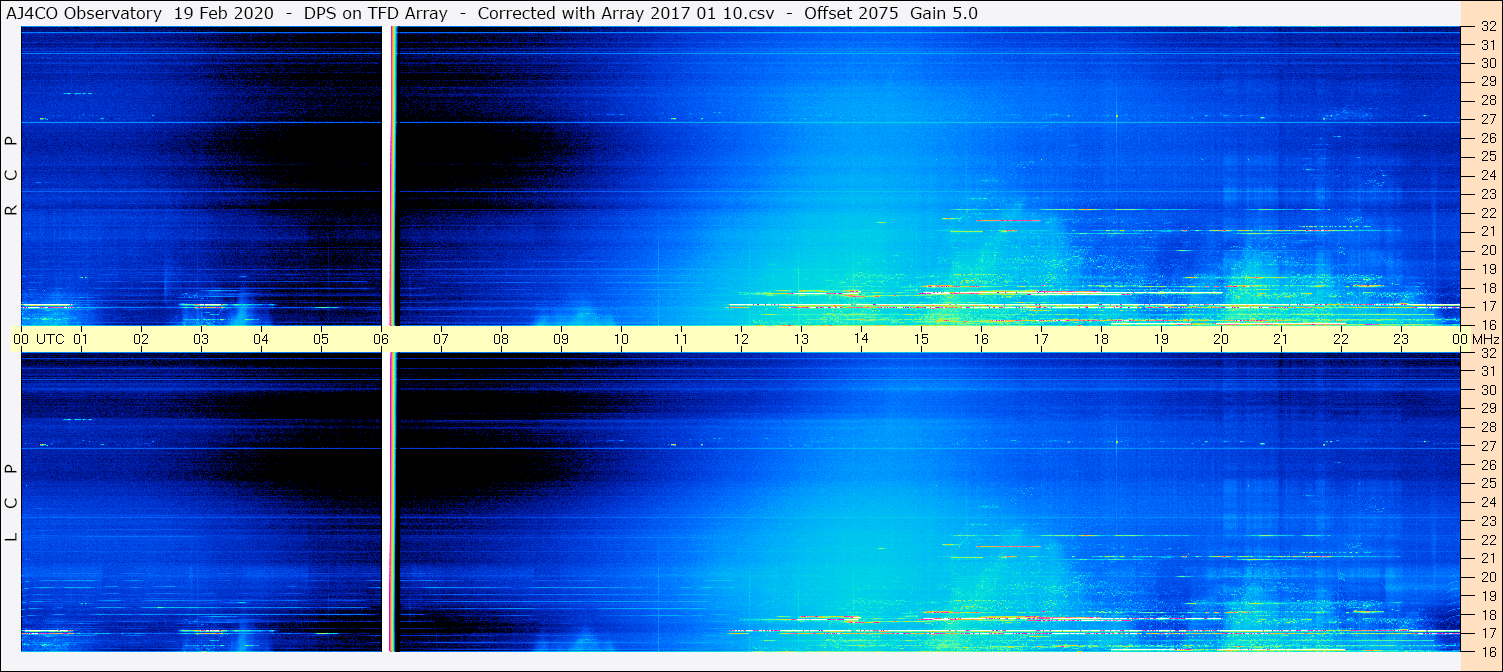Click the 27 MHz label on LCP scale

(x=1487, y=446)
